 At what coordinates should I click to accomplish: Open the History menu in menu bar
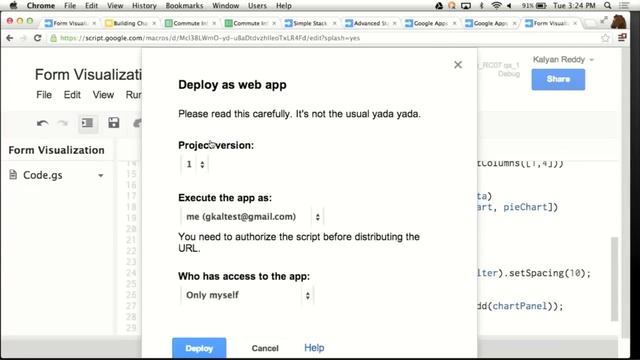(144, 6)
